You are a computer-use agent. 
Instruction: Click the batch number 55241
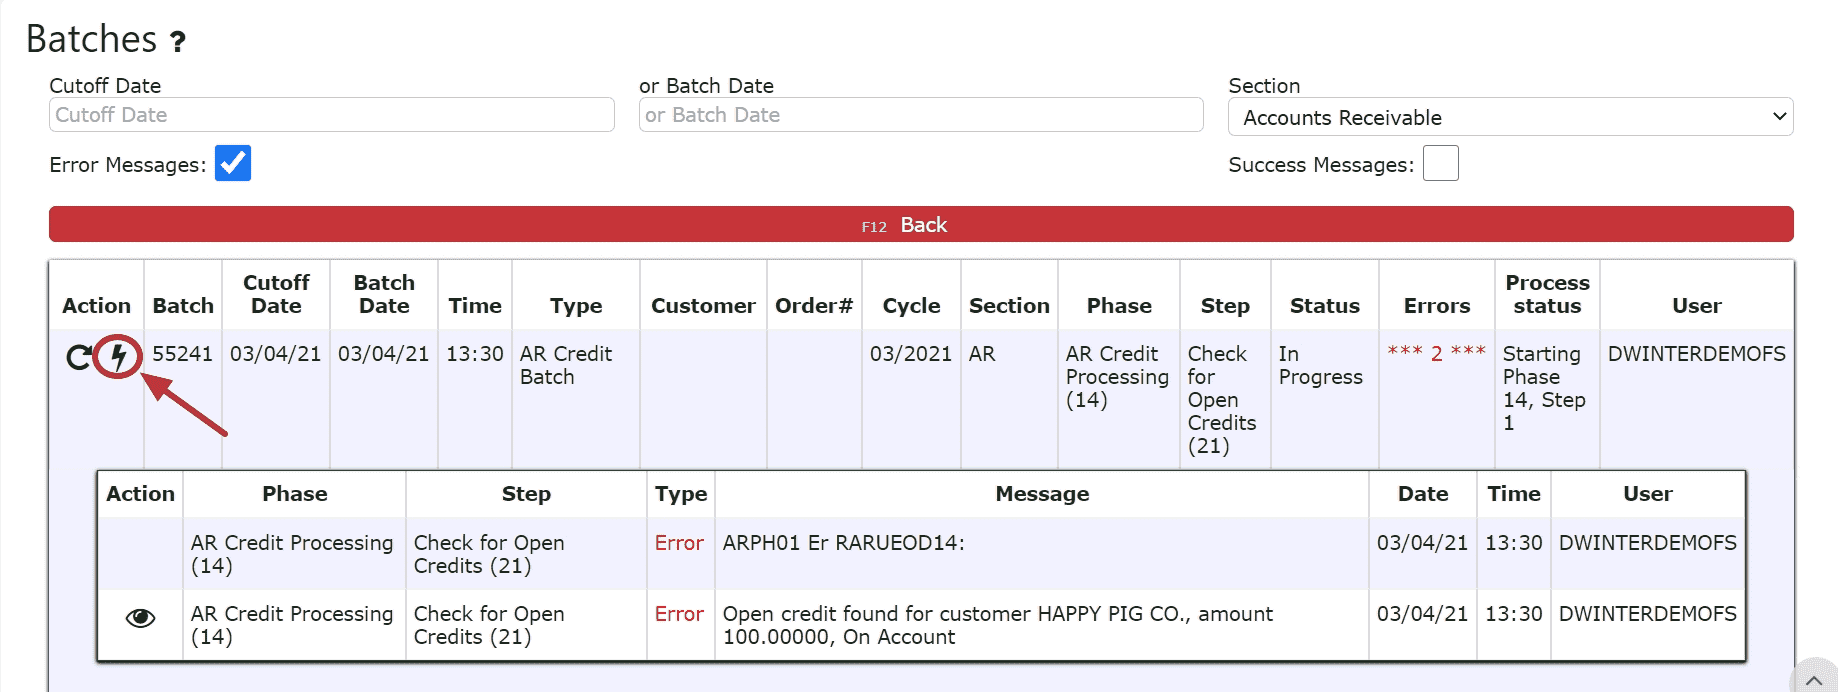[183, 354]
